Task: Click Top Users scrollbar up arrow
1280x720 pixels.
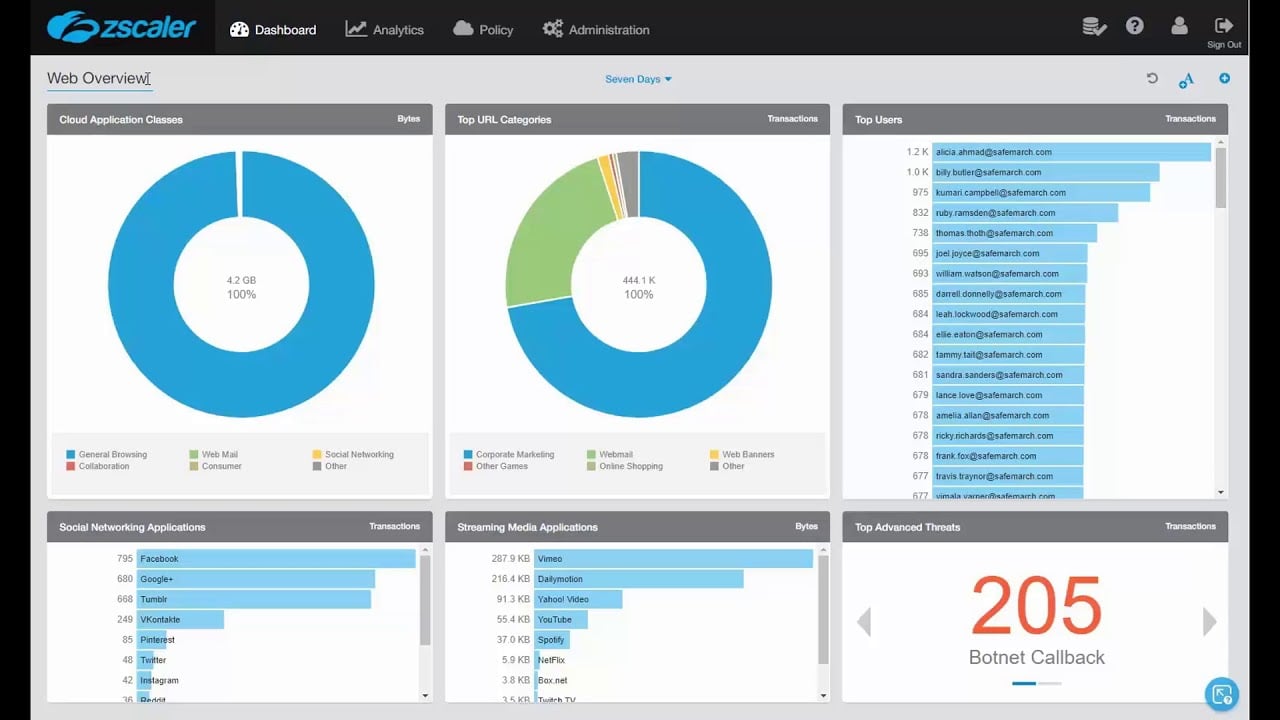Action: [1220, 142]
